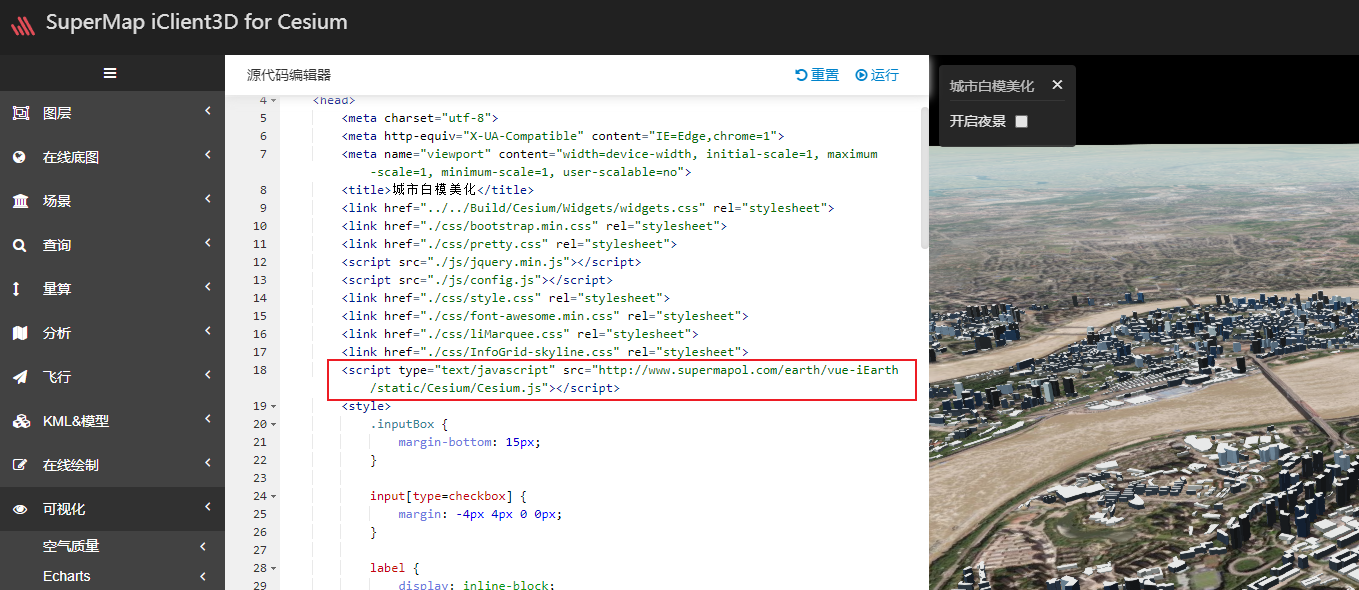Click the style.css link code line
The image size is (1359, 590).
tap(506, 298)
